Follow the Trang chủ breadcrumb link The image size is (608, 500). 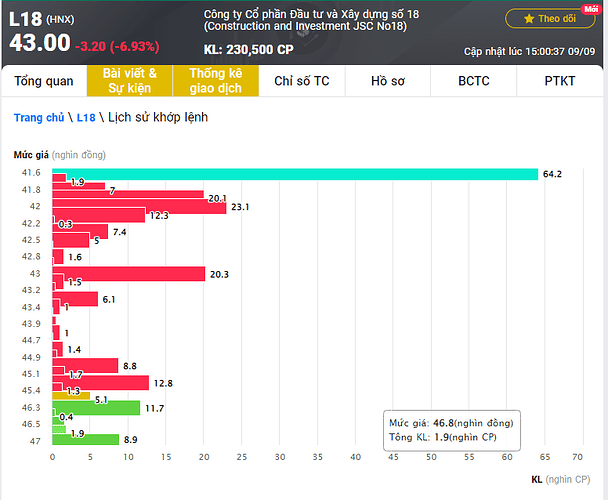pos(41,118)
